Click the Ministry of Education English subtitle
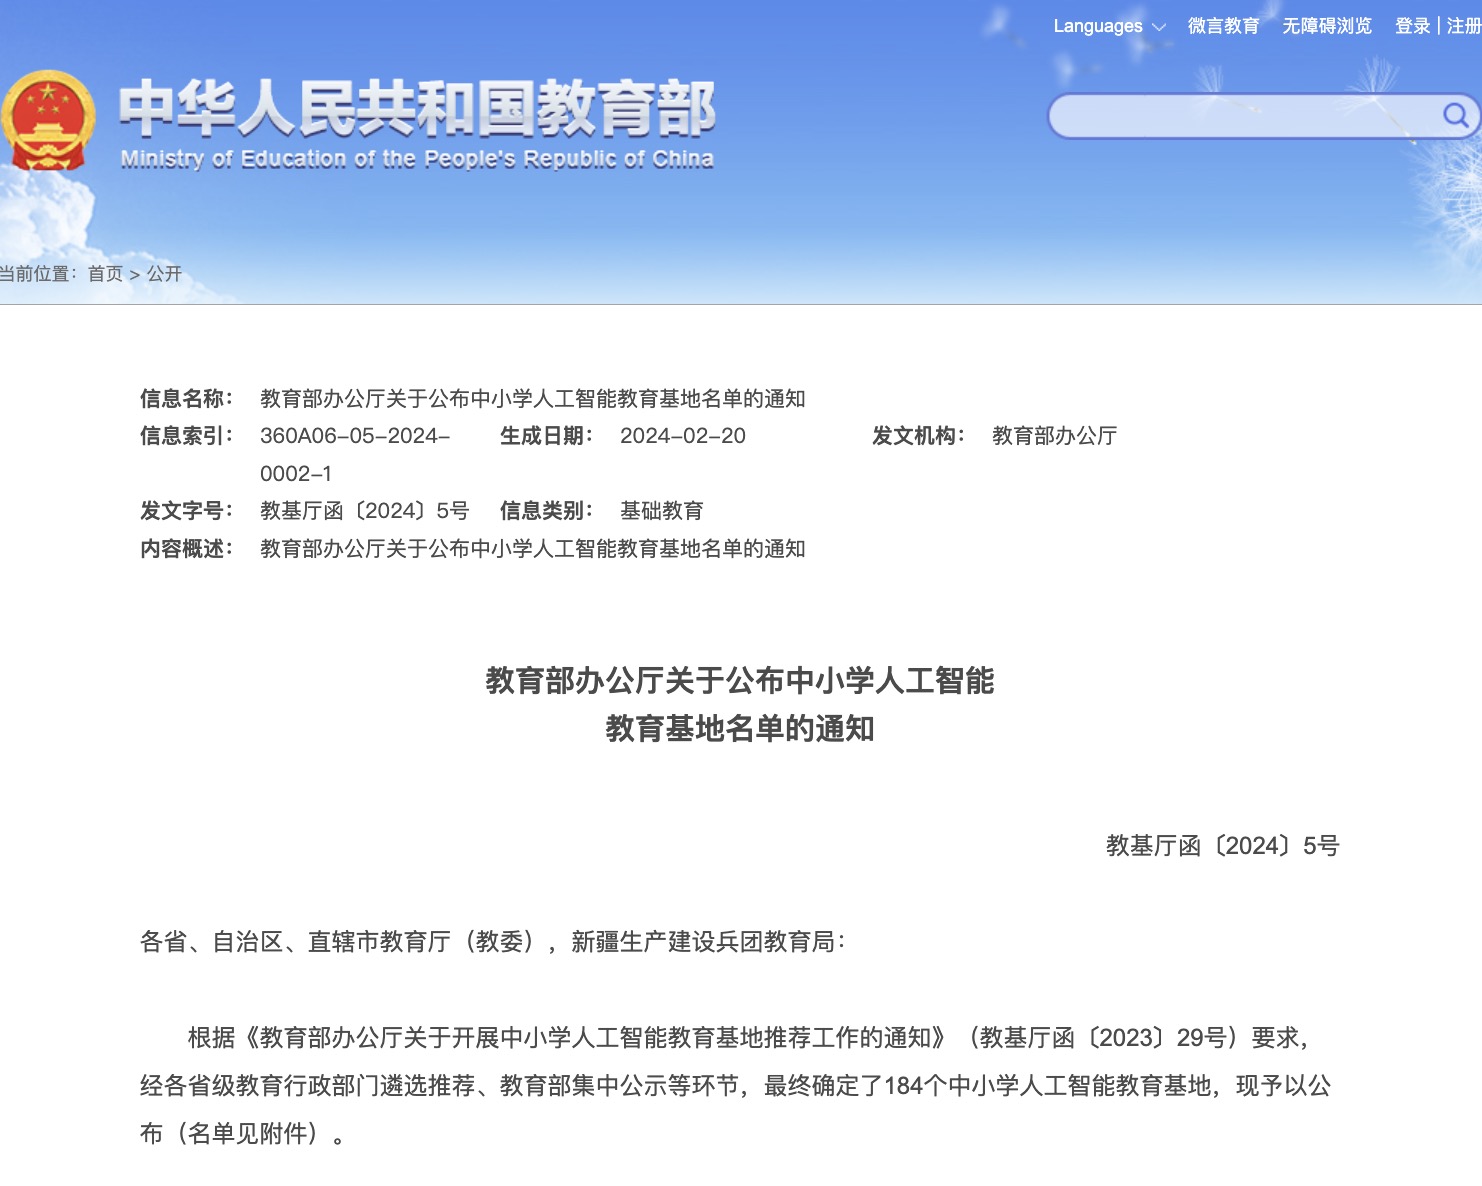Viewport: 1482px width, 1186px height. (417, 159)
